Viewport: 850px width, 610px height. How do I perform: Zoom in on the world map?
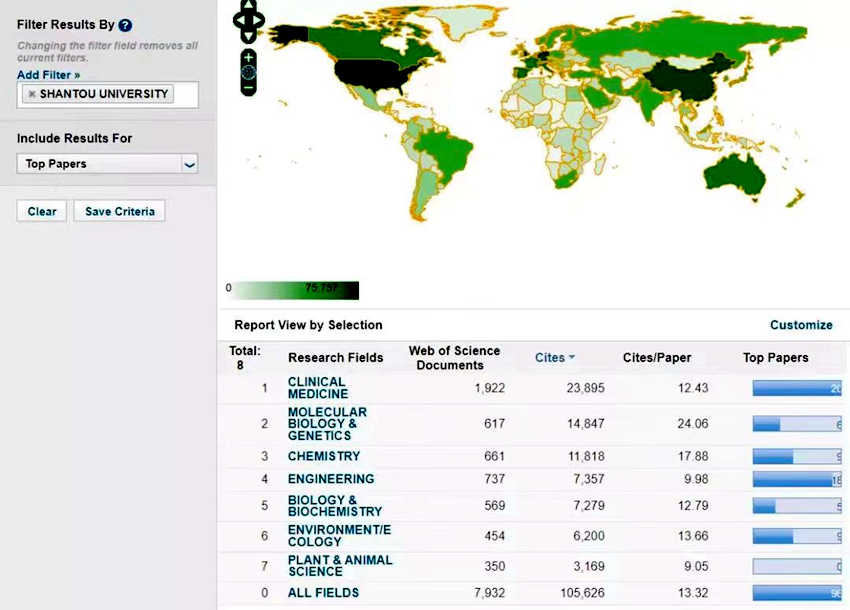tap(249, 57)
